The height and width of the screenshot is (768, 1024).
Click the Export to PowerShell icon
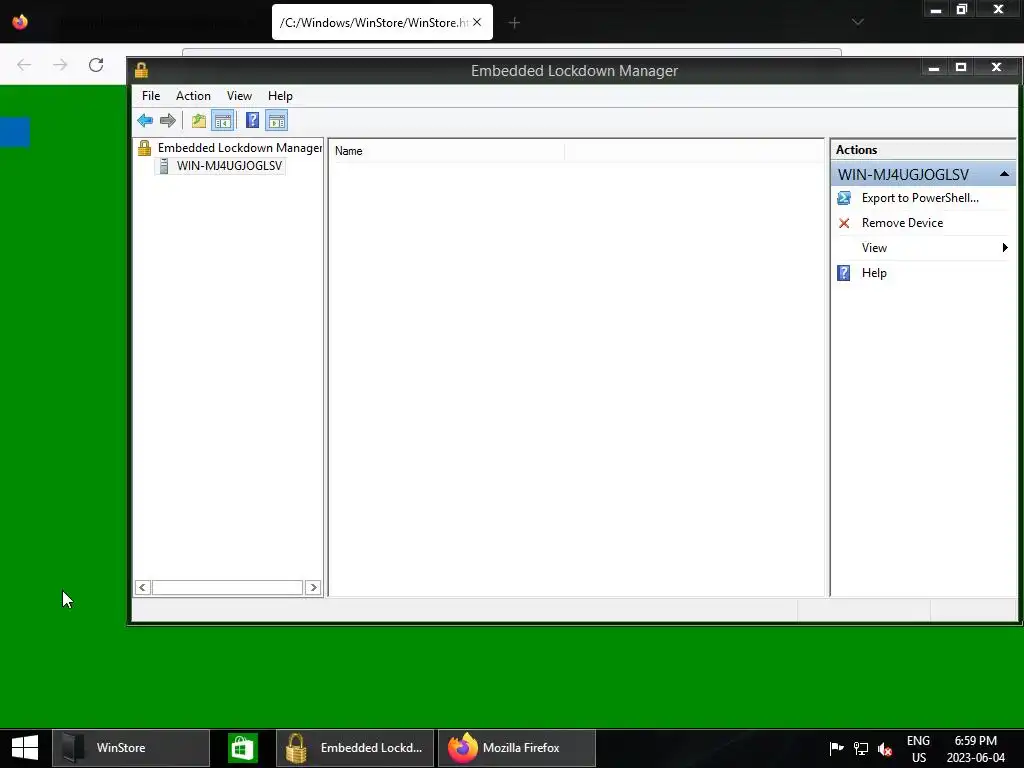(x=844, y=198)
